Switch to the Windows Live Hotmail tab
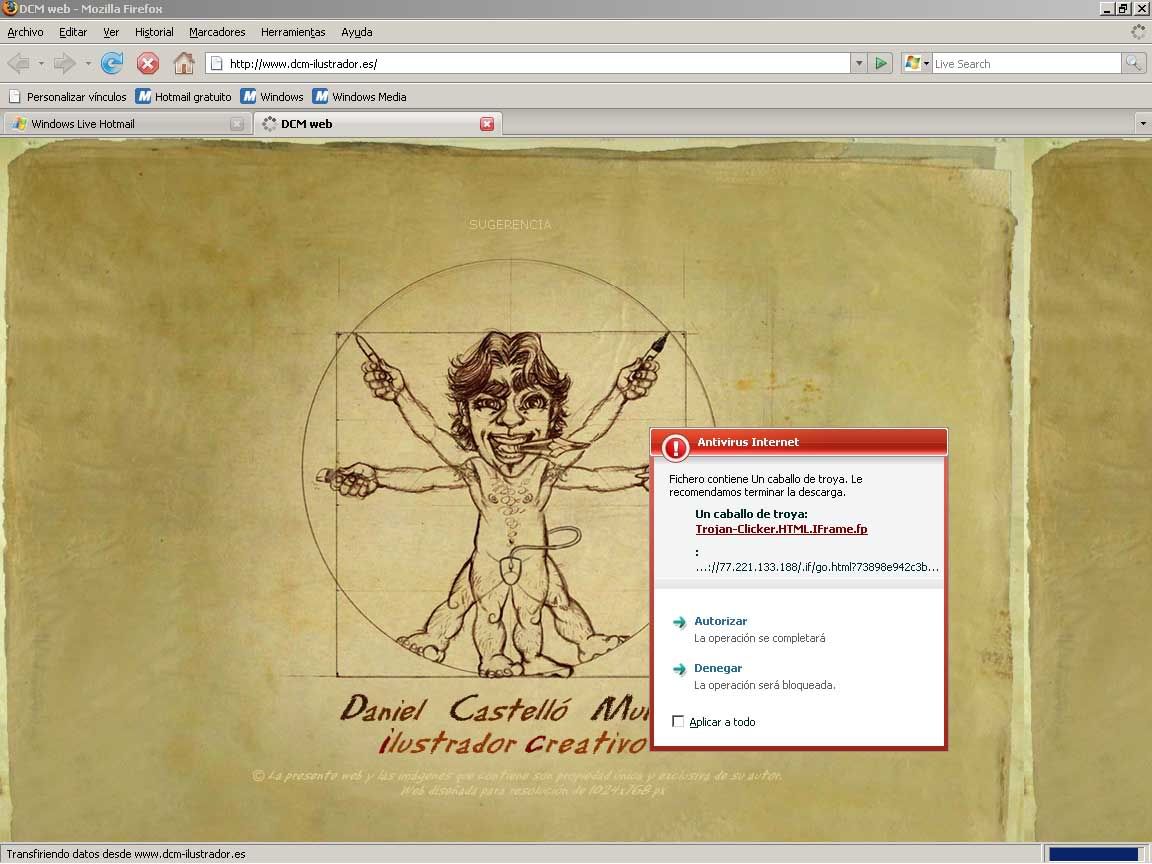The height and width of the screenshot is (864, 1152). [x=126, y=124]
